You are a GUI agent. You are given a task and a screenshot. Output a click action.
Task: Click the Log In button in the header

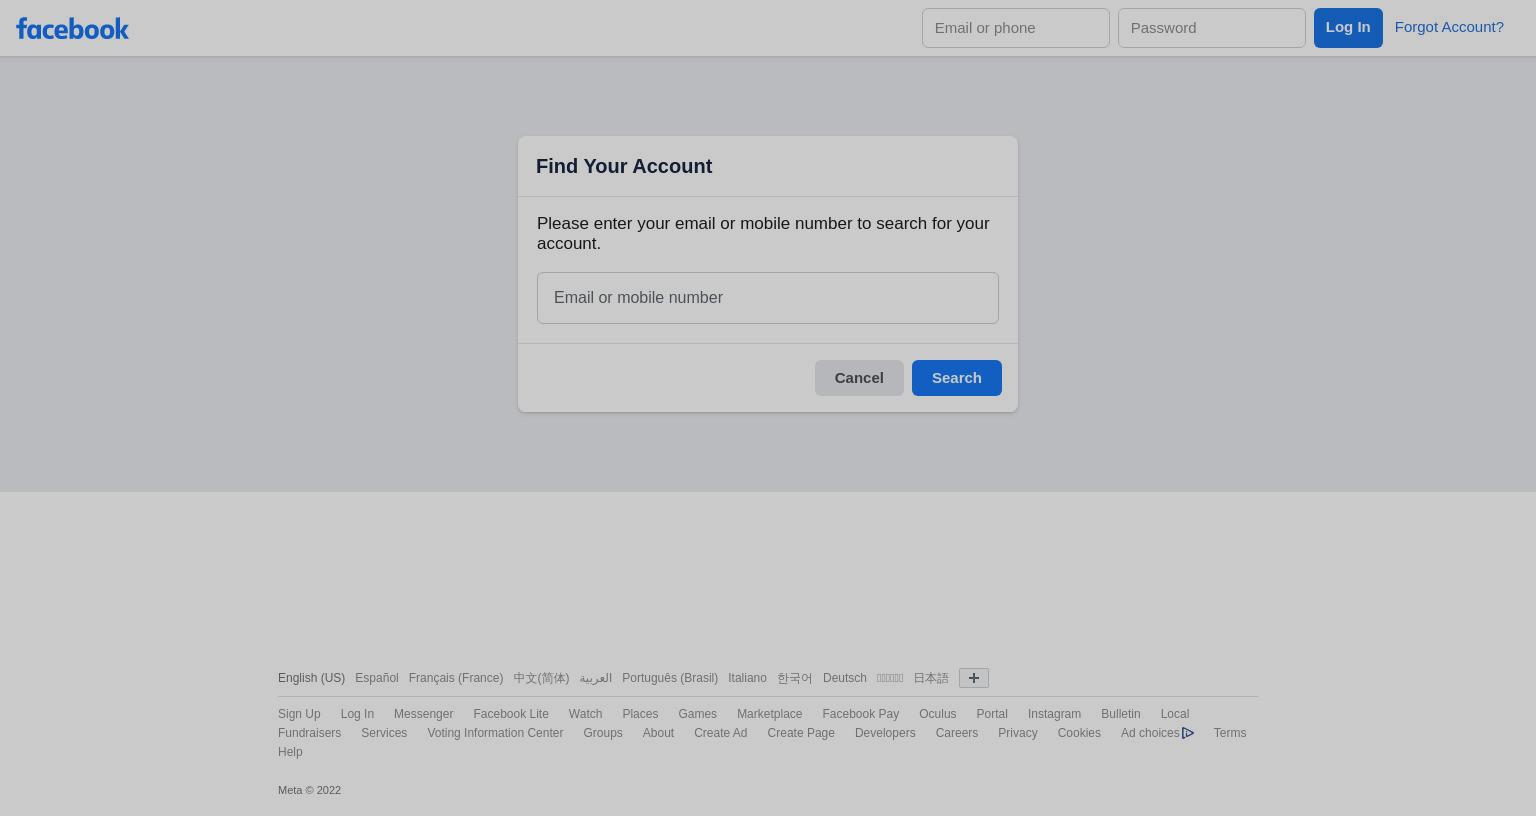(1348, 28)
